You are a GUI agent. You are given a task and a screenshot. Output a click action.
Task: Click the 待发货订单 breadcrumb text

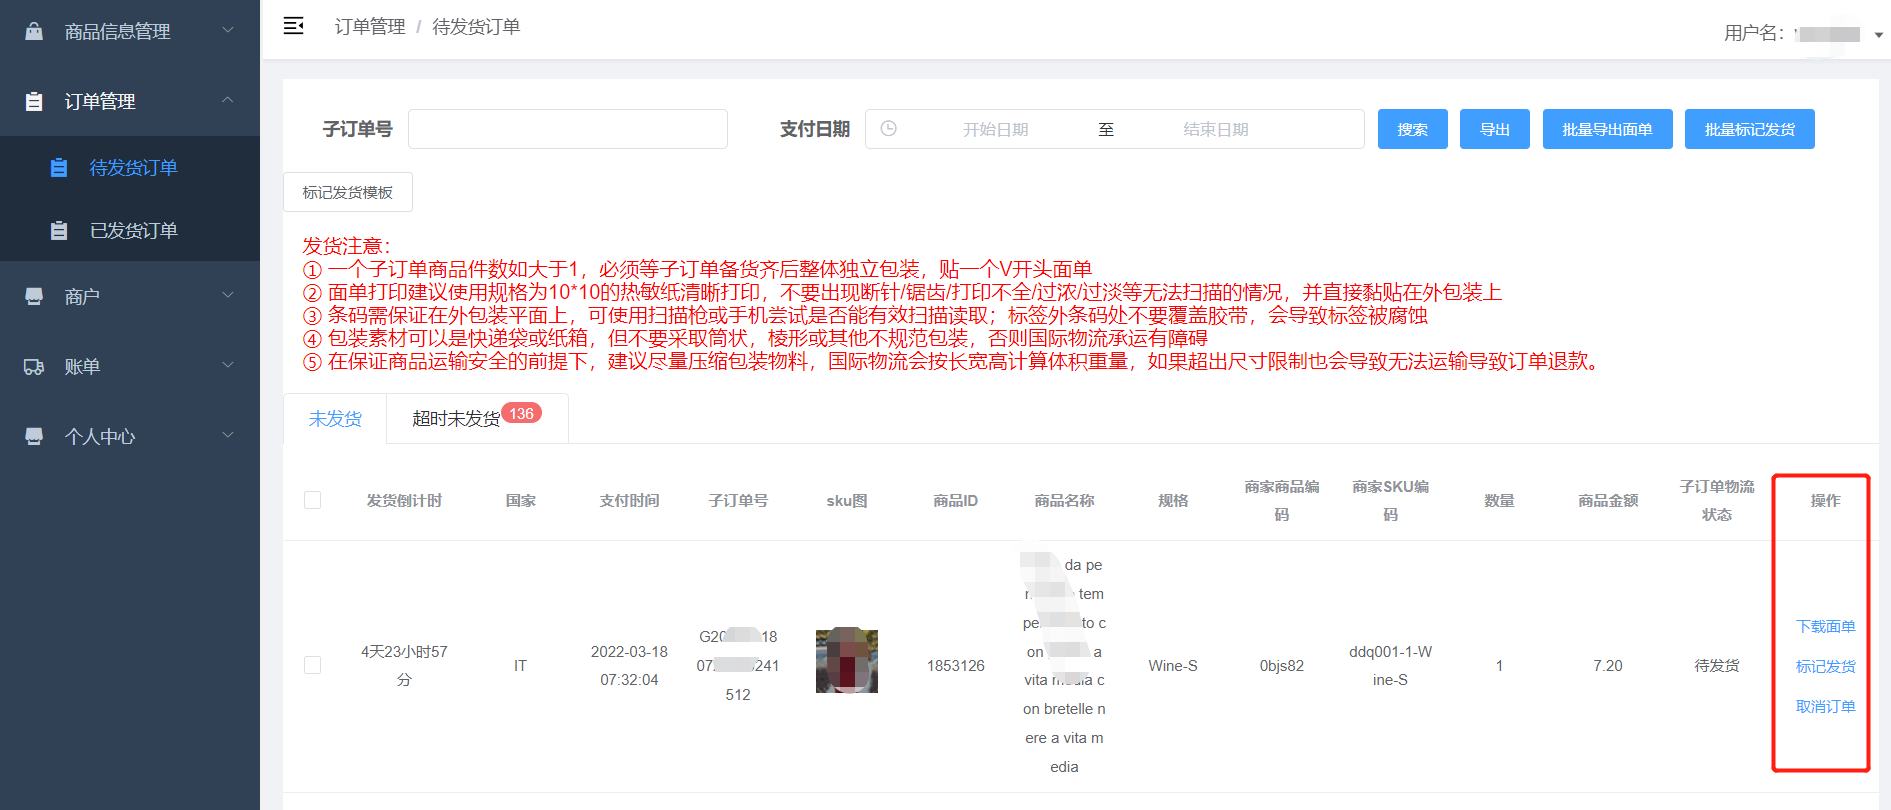[x=476, y=27]
